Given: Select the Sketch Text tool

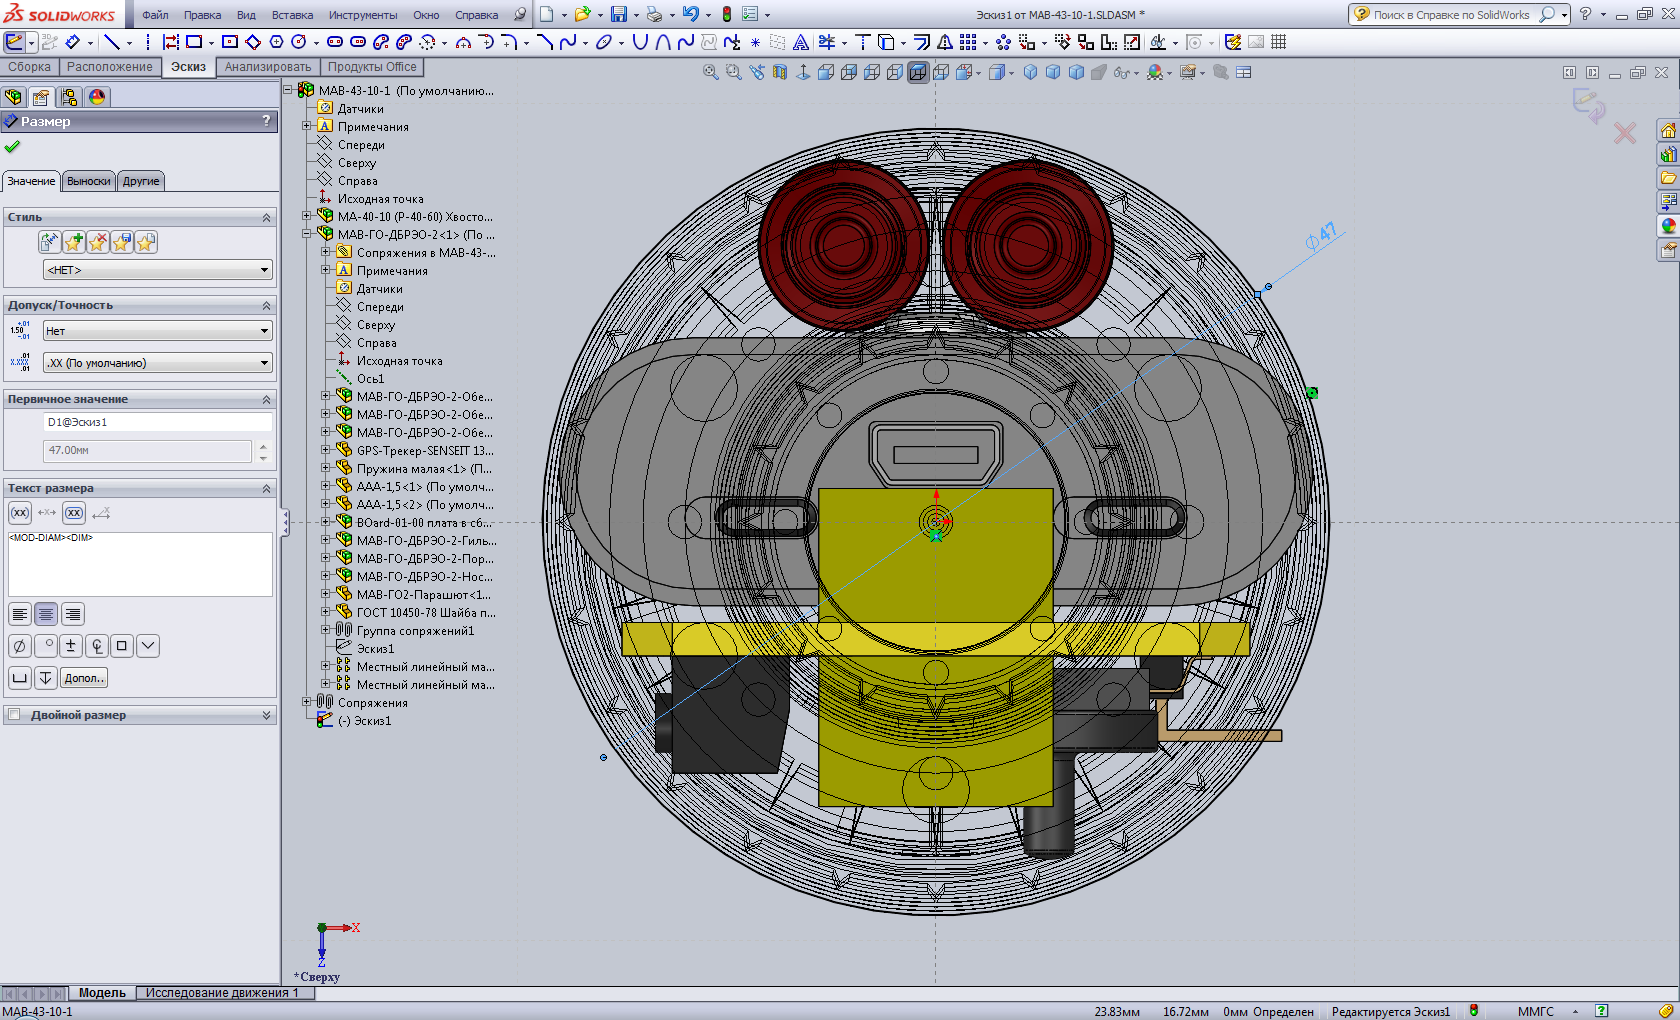Looking at the screenshot, I should (801, 42).
